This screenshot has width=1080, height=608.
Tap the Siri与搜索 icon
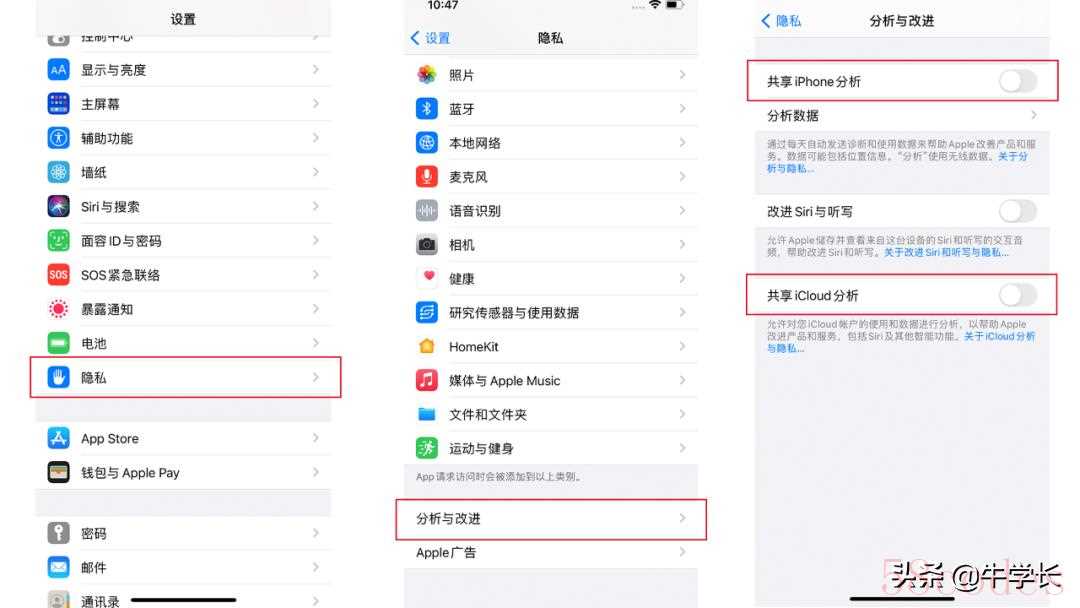click(59, 206)
